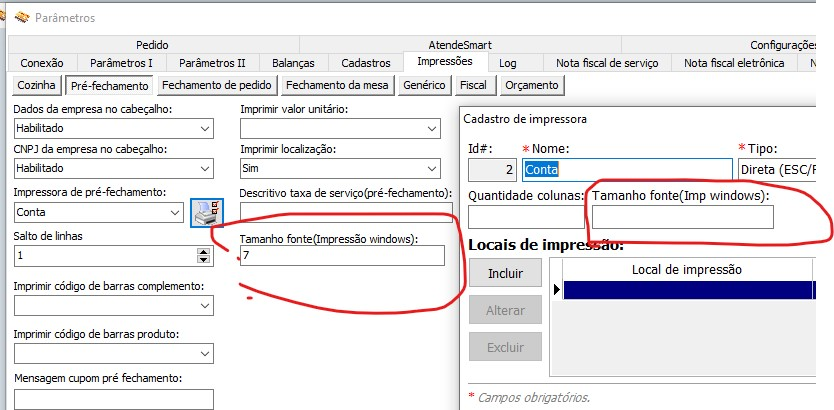
Task: Open printer registration icon next to Conta
Action: [207, 213]
